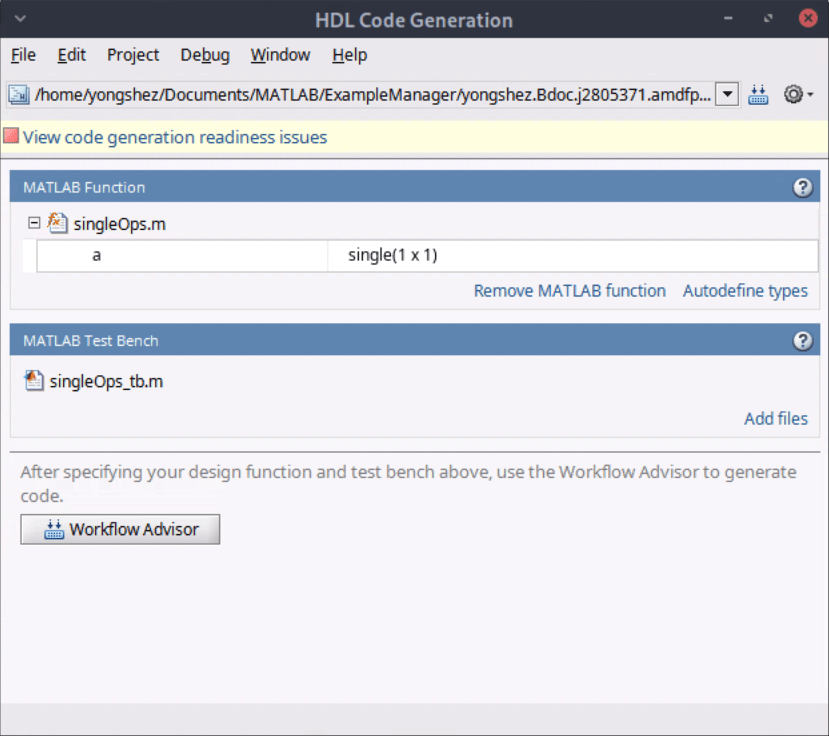829x736 pixels.
Task: Click the Workflow Advisor toolbar icon
Action: (x=758, y=95)
